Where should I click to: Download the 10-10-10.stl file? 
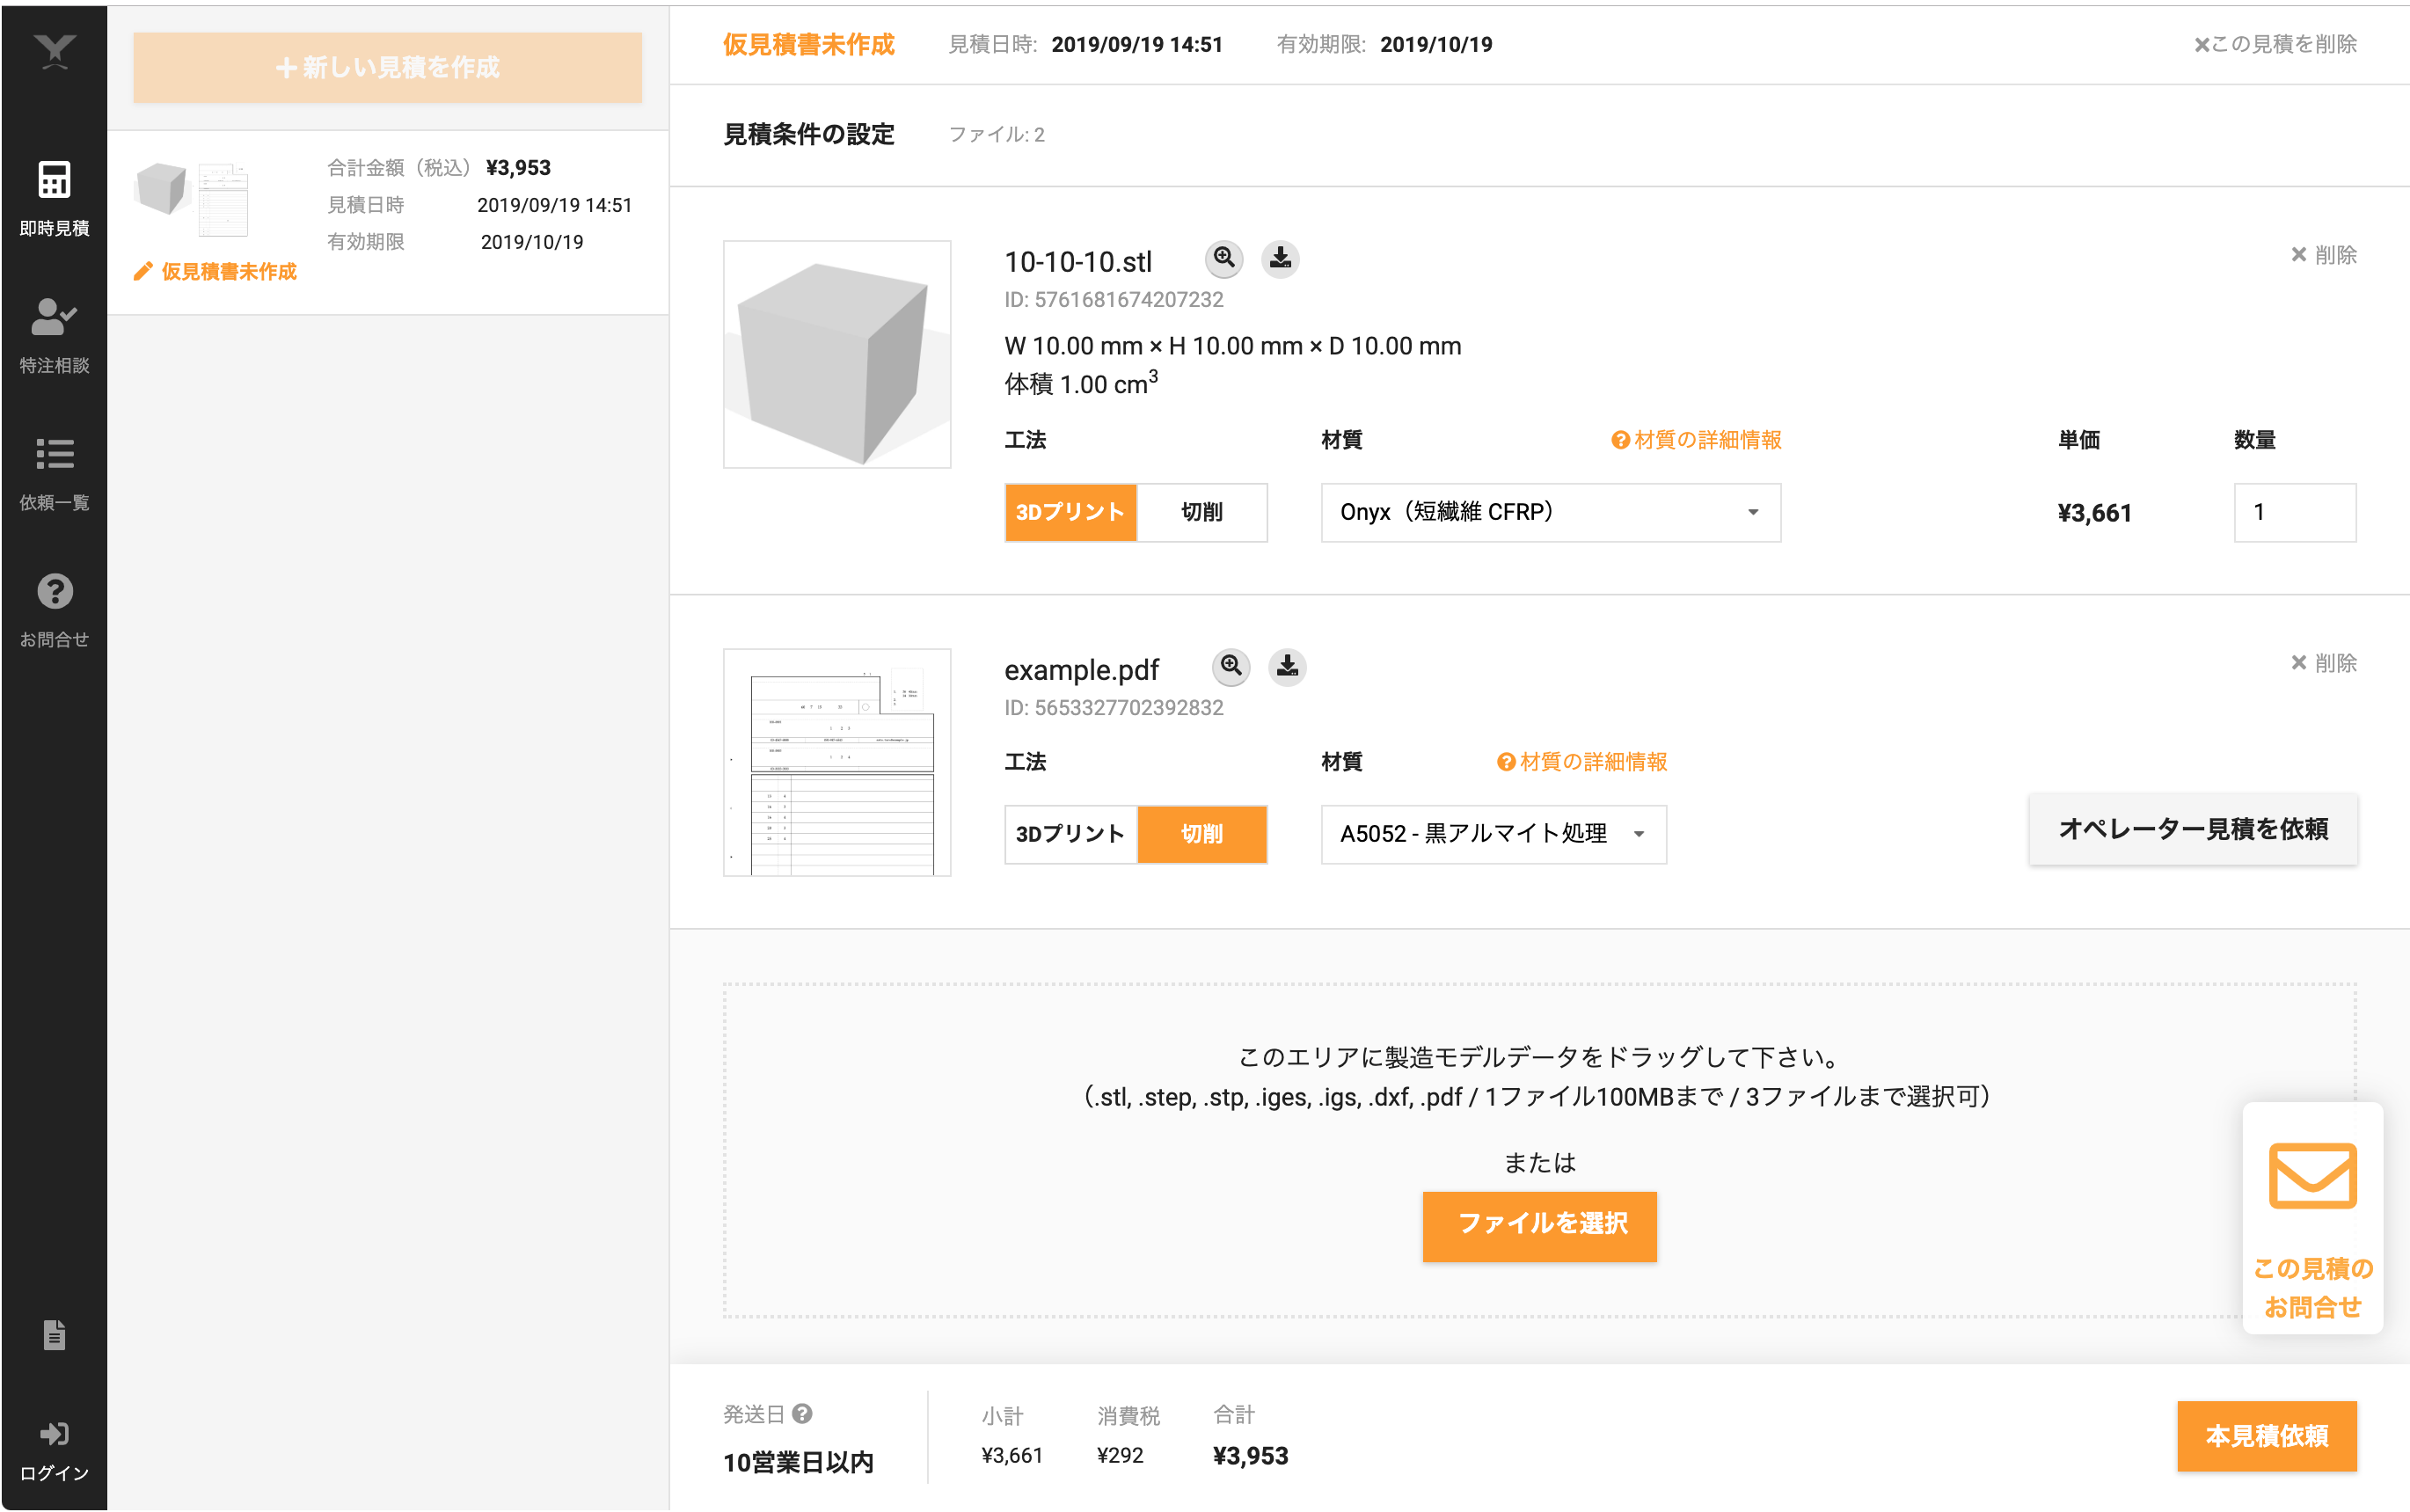1280,259
